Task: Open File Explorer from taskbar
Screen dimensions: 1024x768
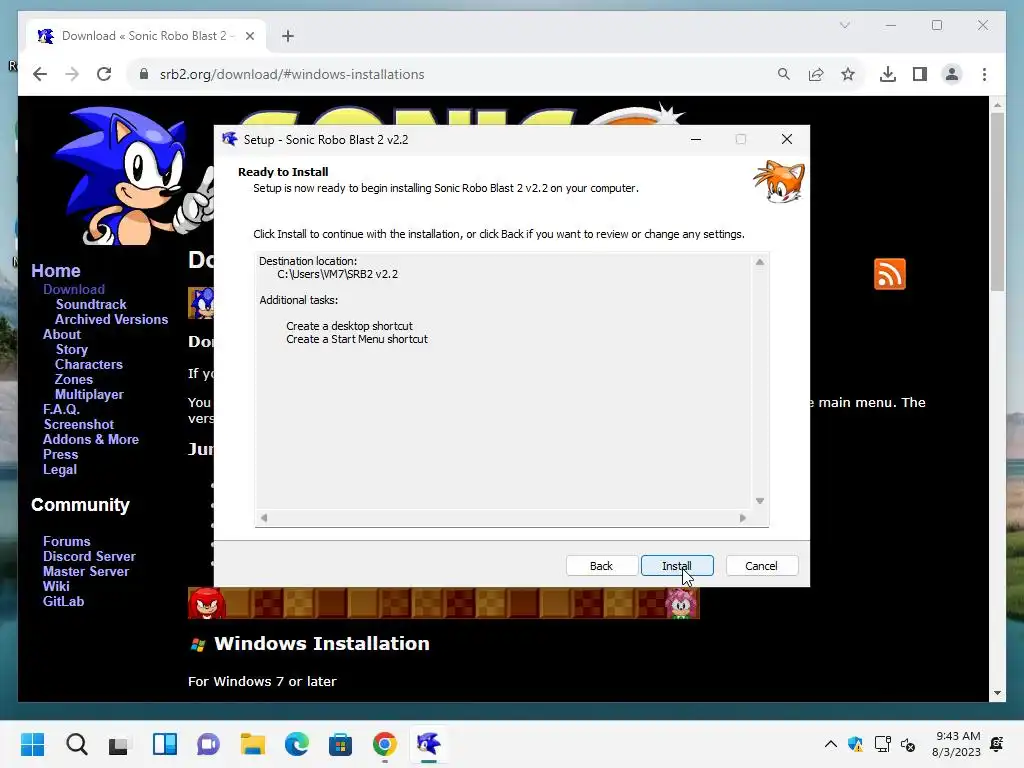Action: coord(252,744)
